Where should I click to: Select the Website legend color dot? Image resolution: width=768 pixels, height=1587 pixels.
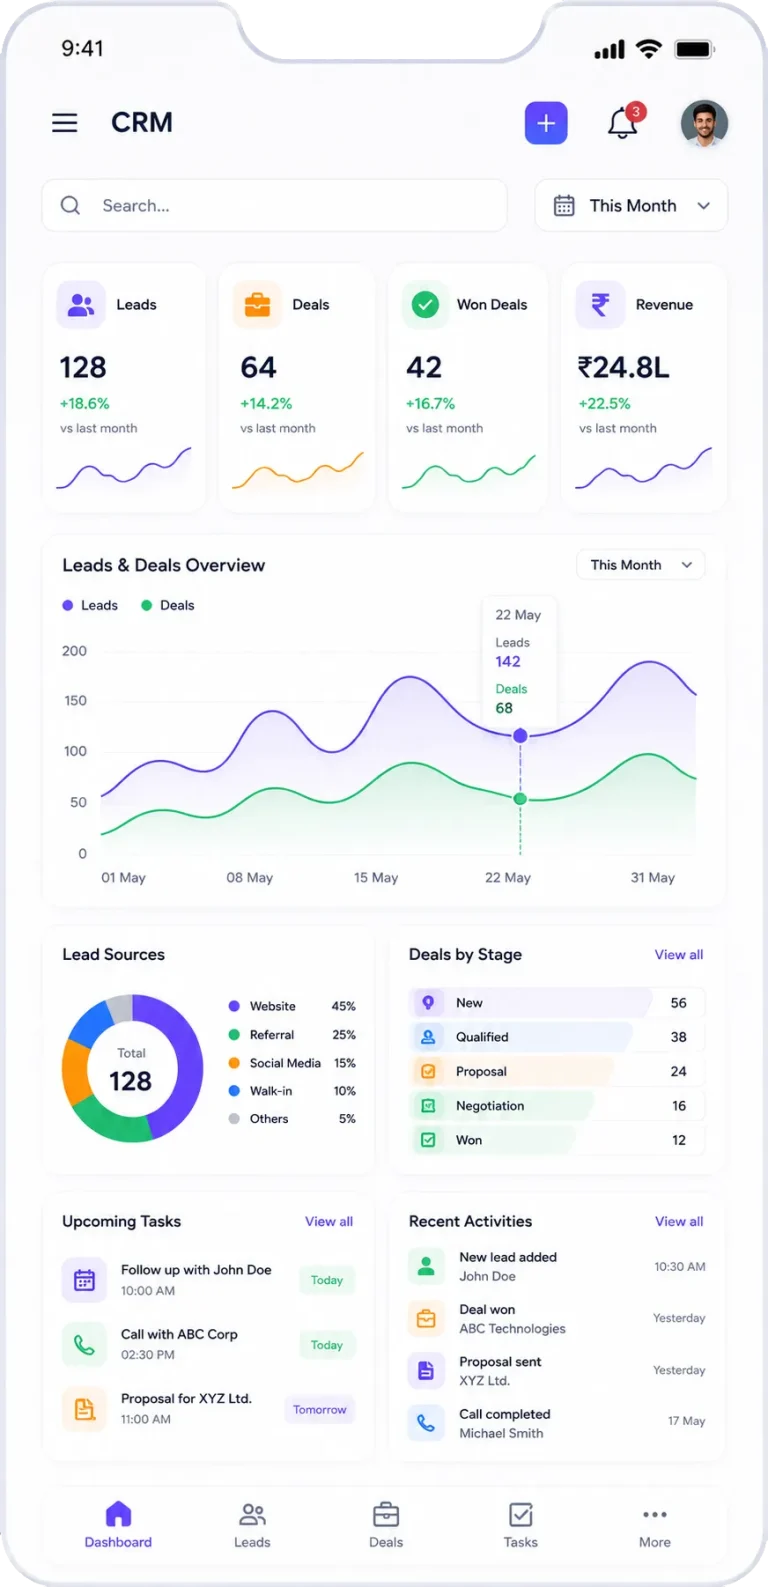point(234,1006)
